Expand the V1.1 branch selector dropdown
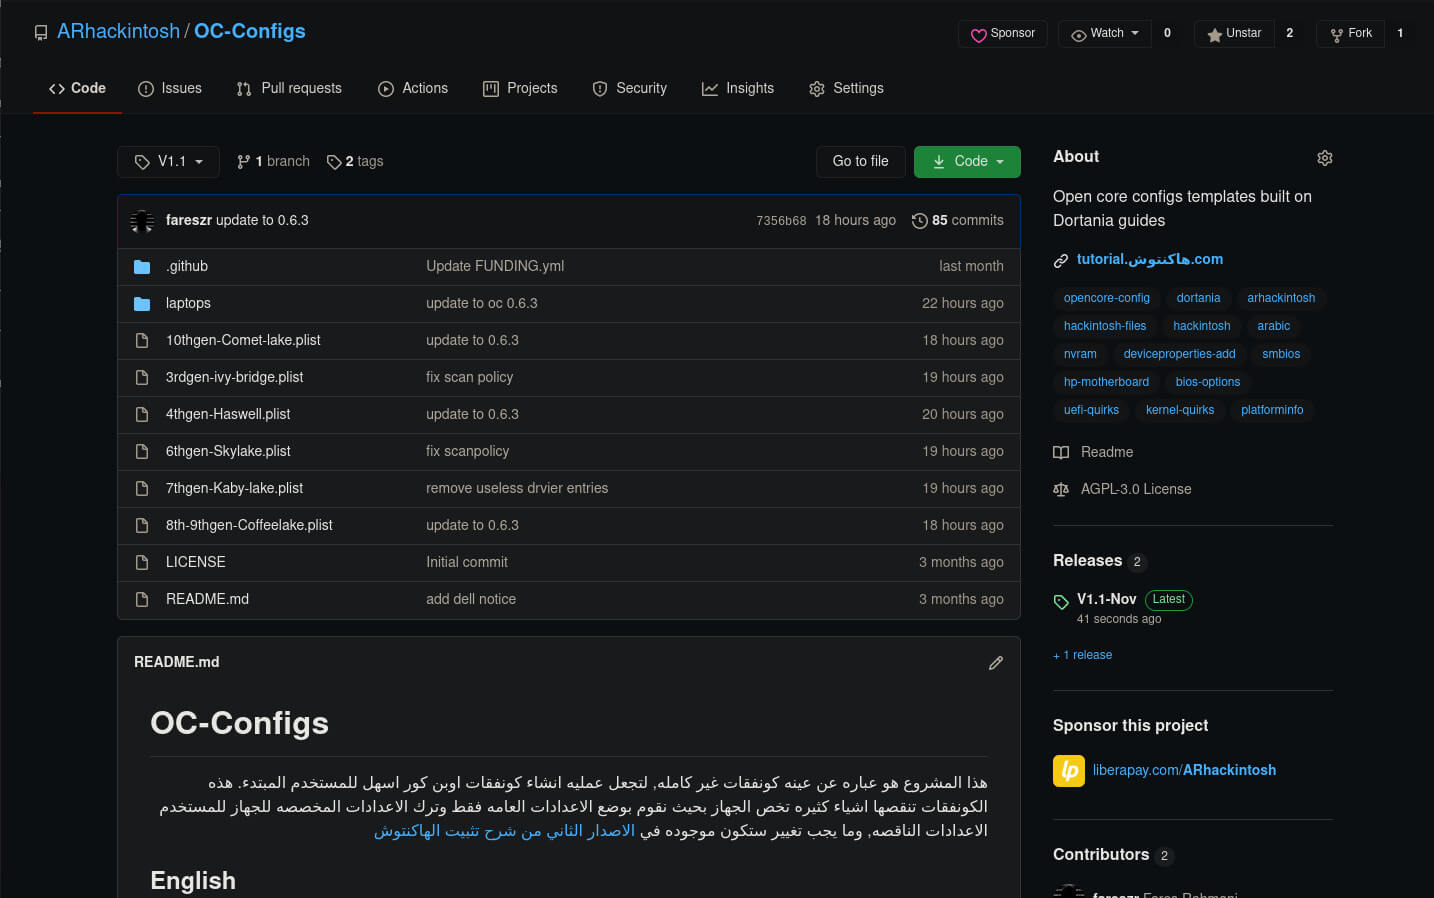 pyautogui.click(x=168, y=161)
